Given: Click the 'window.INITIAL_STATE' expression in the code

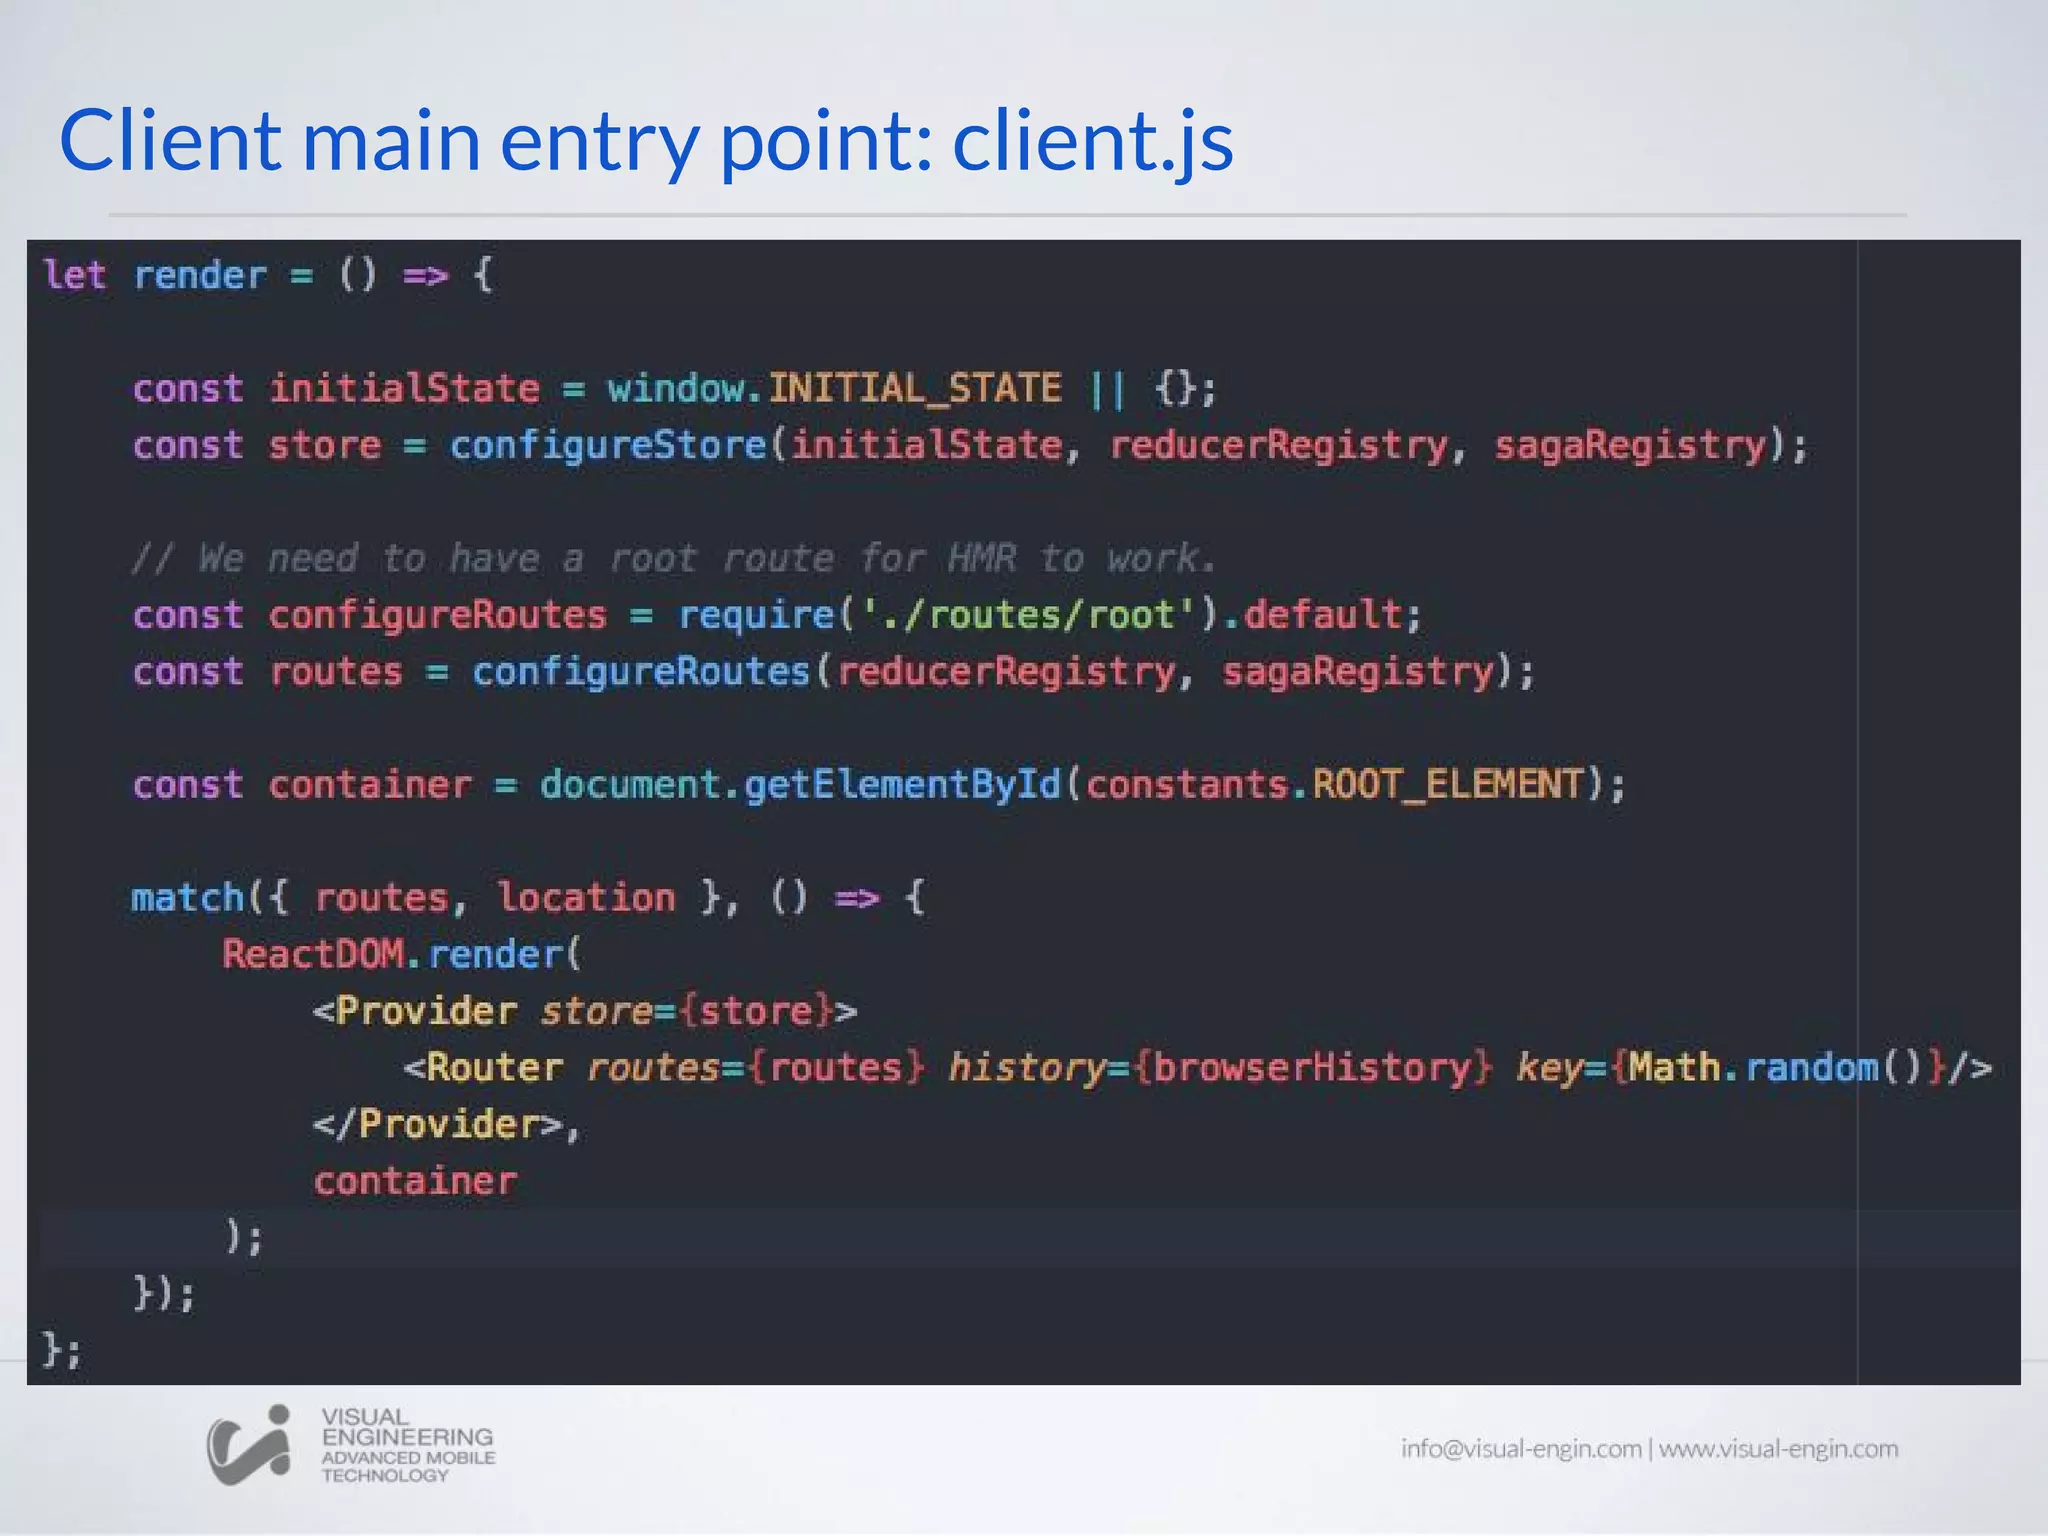Looking at the screenshot, I should [834, 388].
